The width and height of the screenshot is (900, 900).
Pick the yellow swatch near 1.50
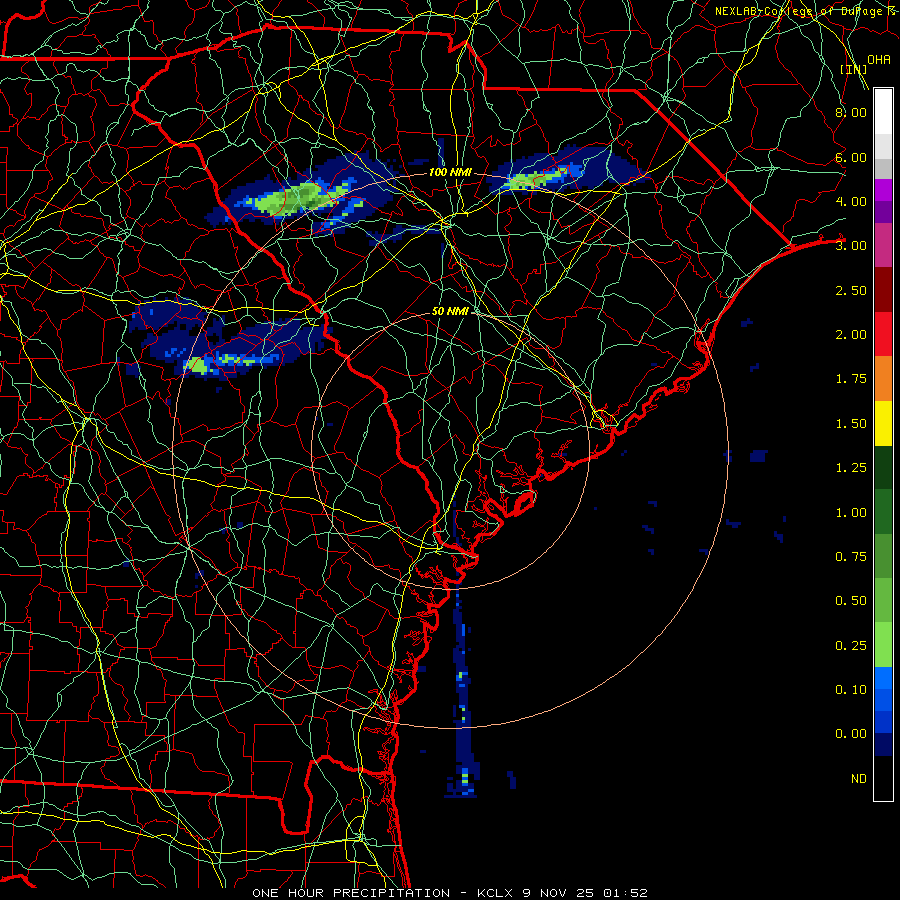pos(883,424)
